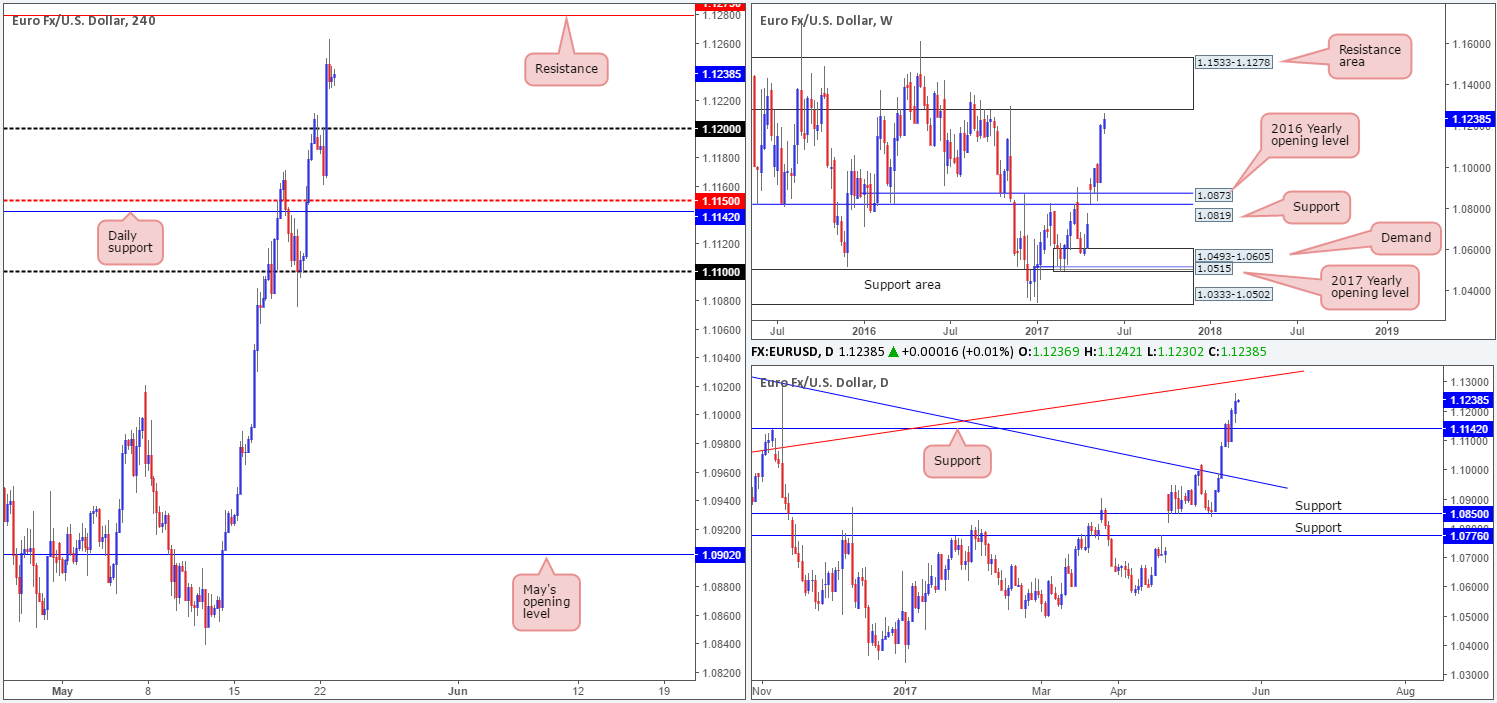
Task: Click the 1.09020 price label
Action: (719, 554)
